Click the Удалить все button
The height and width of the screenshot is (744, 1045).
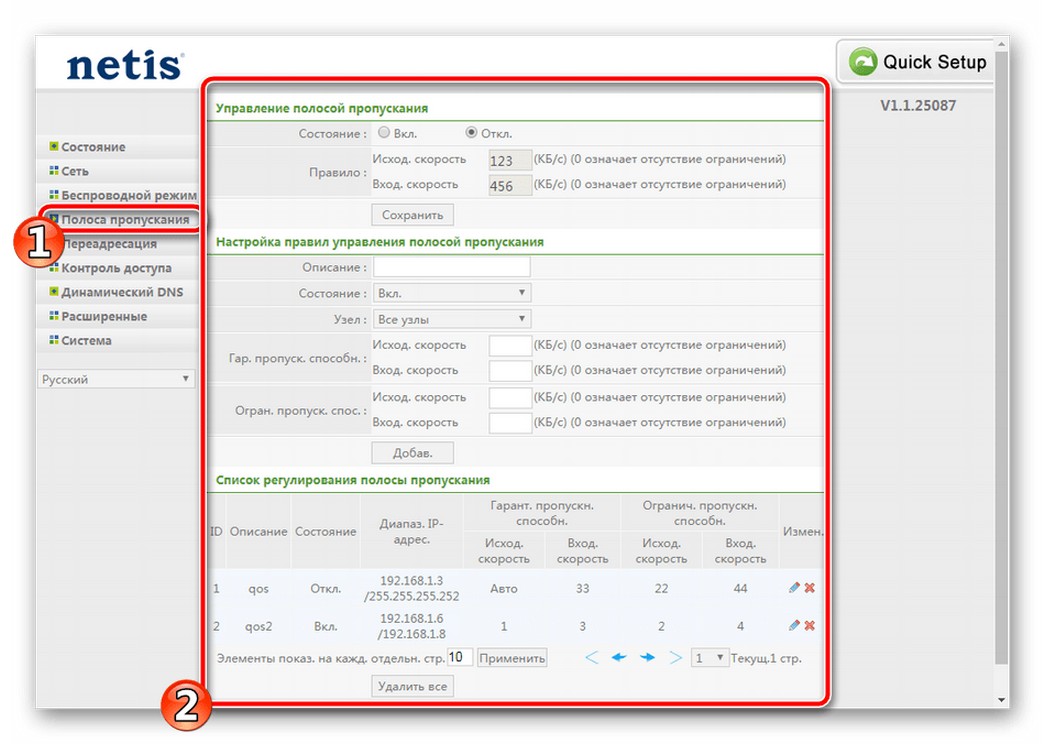point(413,686)
